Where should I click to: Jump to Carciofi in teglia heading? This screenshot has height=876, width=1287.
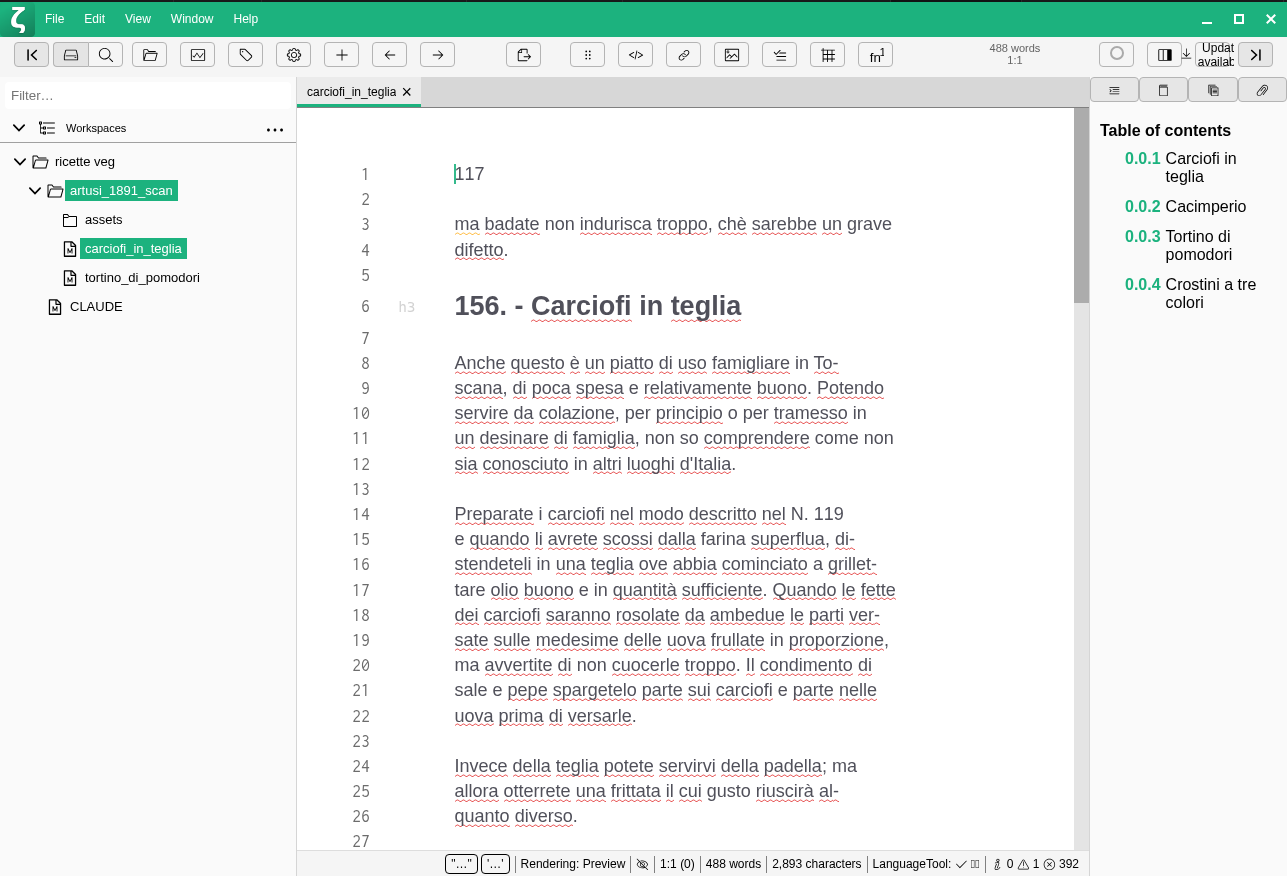click(x=1201, y=168)
